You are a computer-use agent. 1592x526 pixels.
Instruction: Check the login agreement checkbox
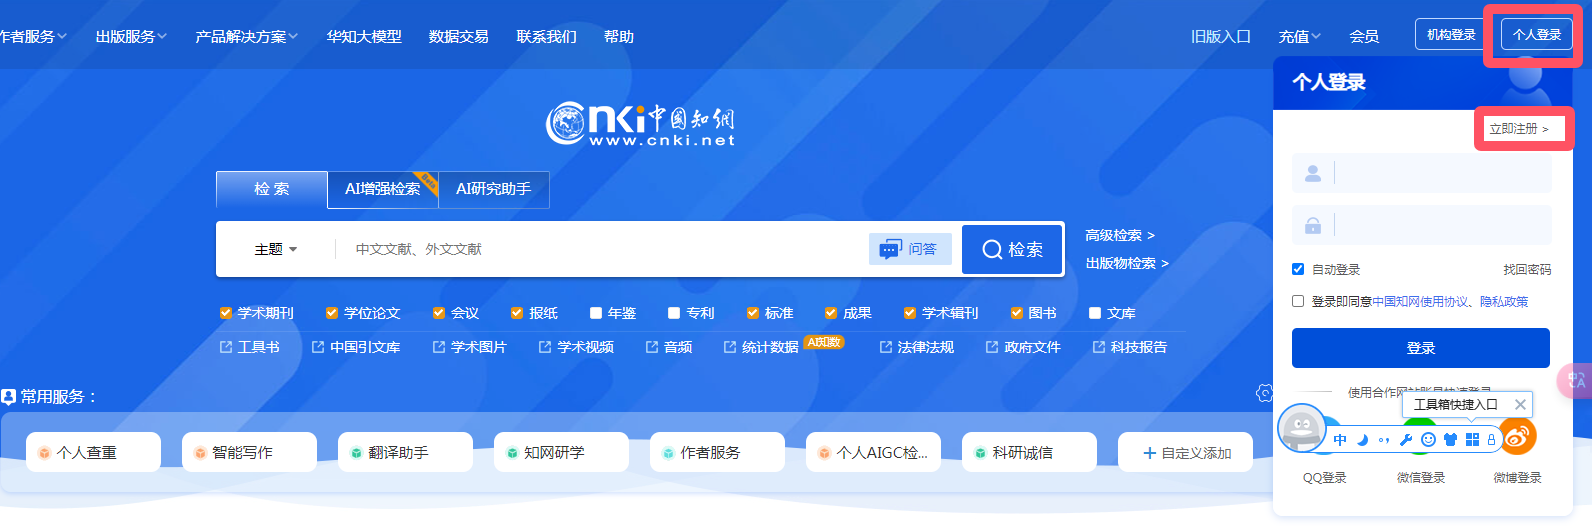click(x=1298, y=301)
